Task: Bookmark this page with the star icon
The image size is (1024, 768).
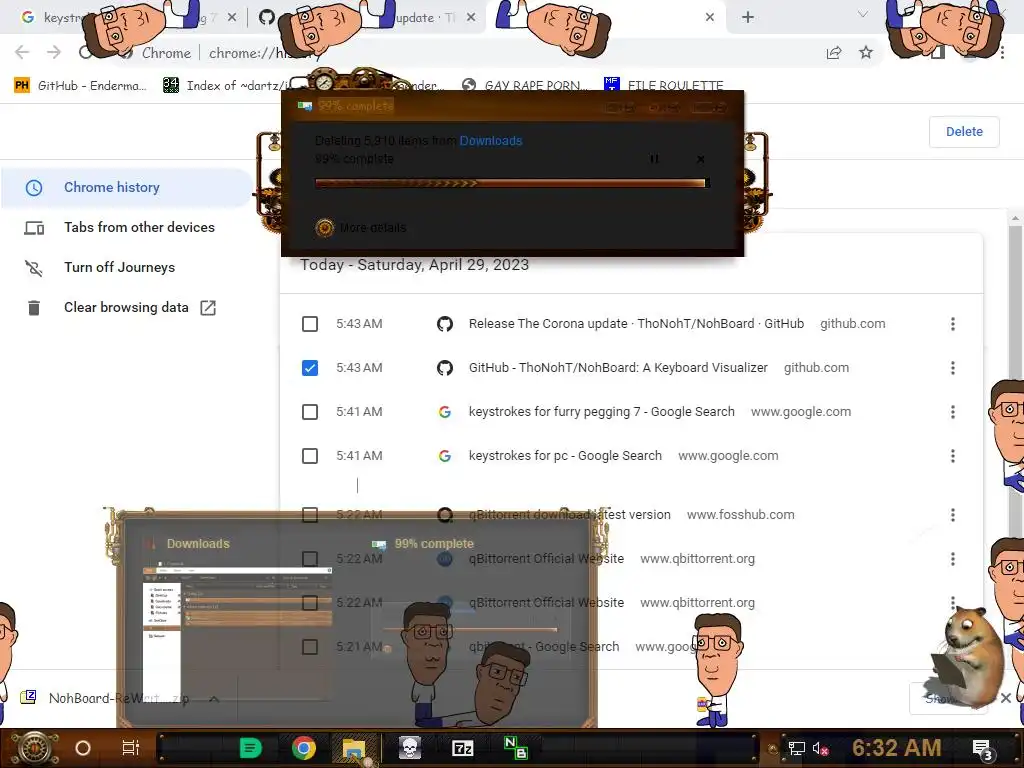Action: (x=866, y=53)
